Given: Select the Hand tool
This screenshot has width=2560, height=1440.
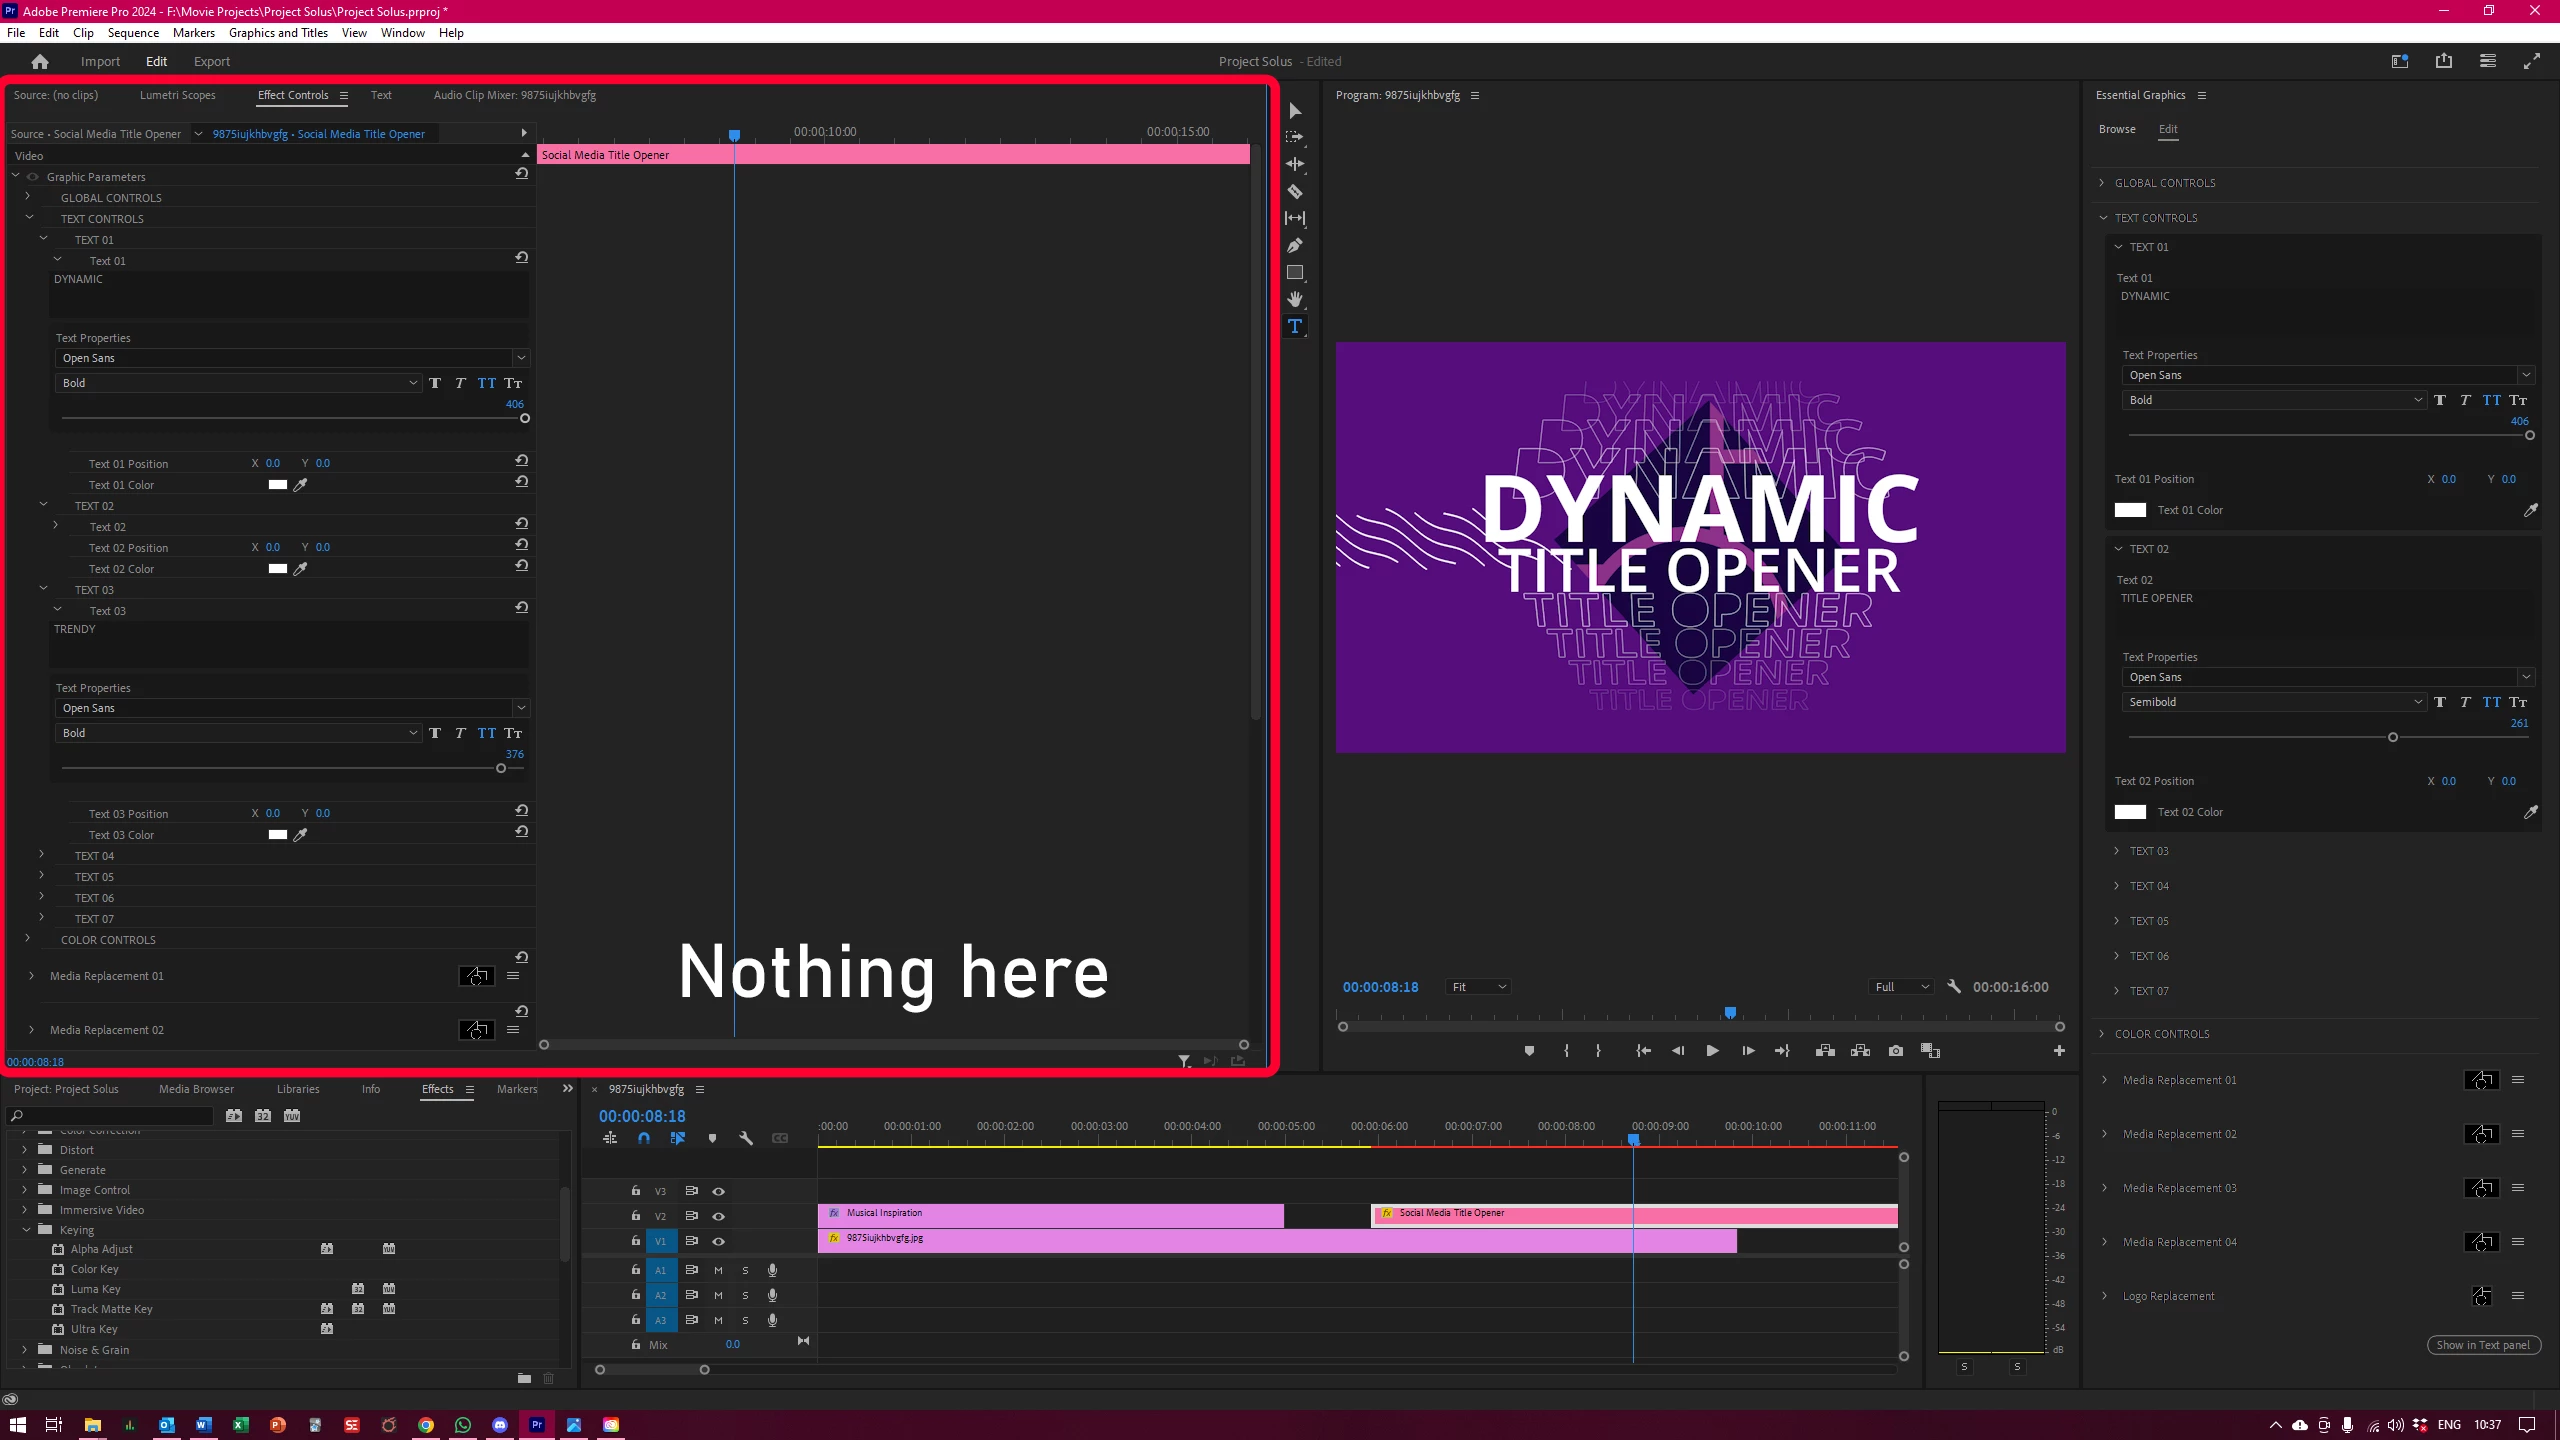Looking at the screenshot, I should pos(1295,299).
